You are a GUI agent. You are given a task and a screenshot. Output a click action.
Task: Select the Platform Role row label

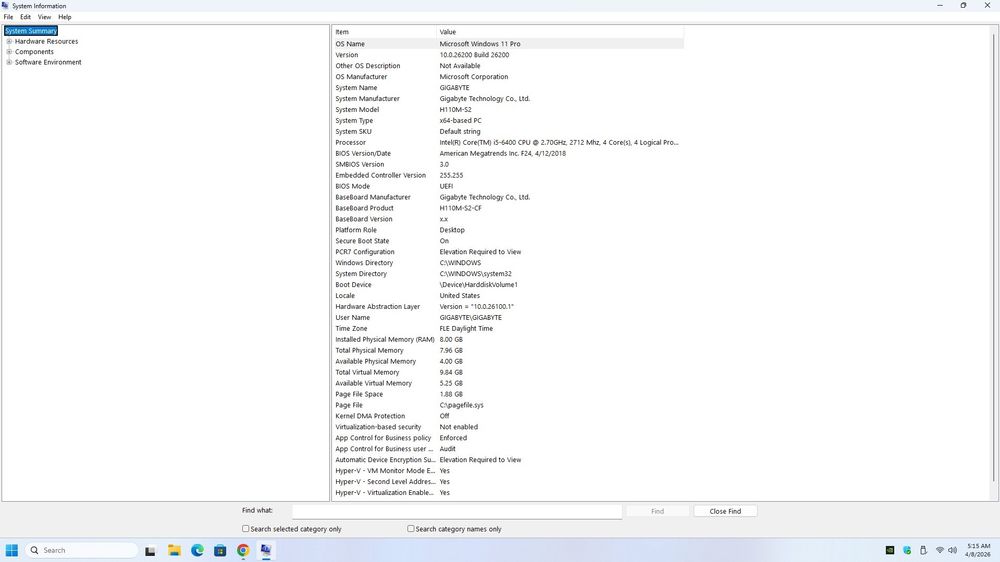click(356, 230)
